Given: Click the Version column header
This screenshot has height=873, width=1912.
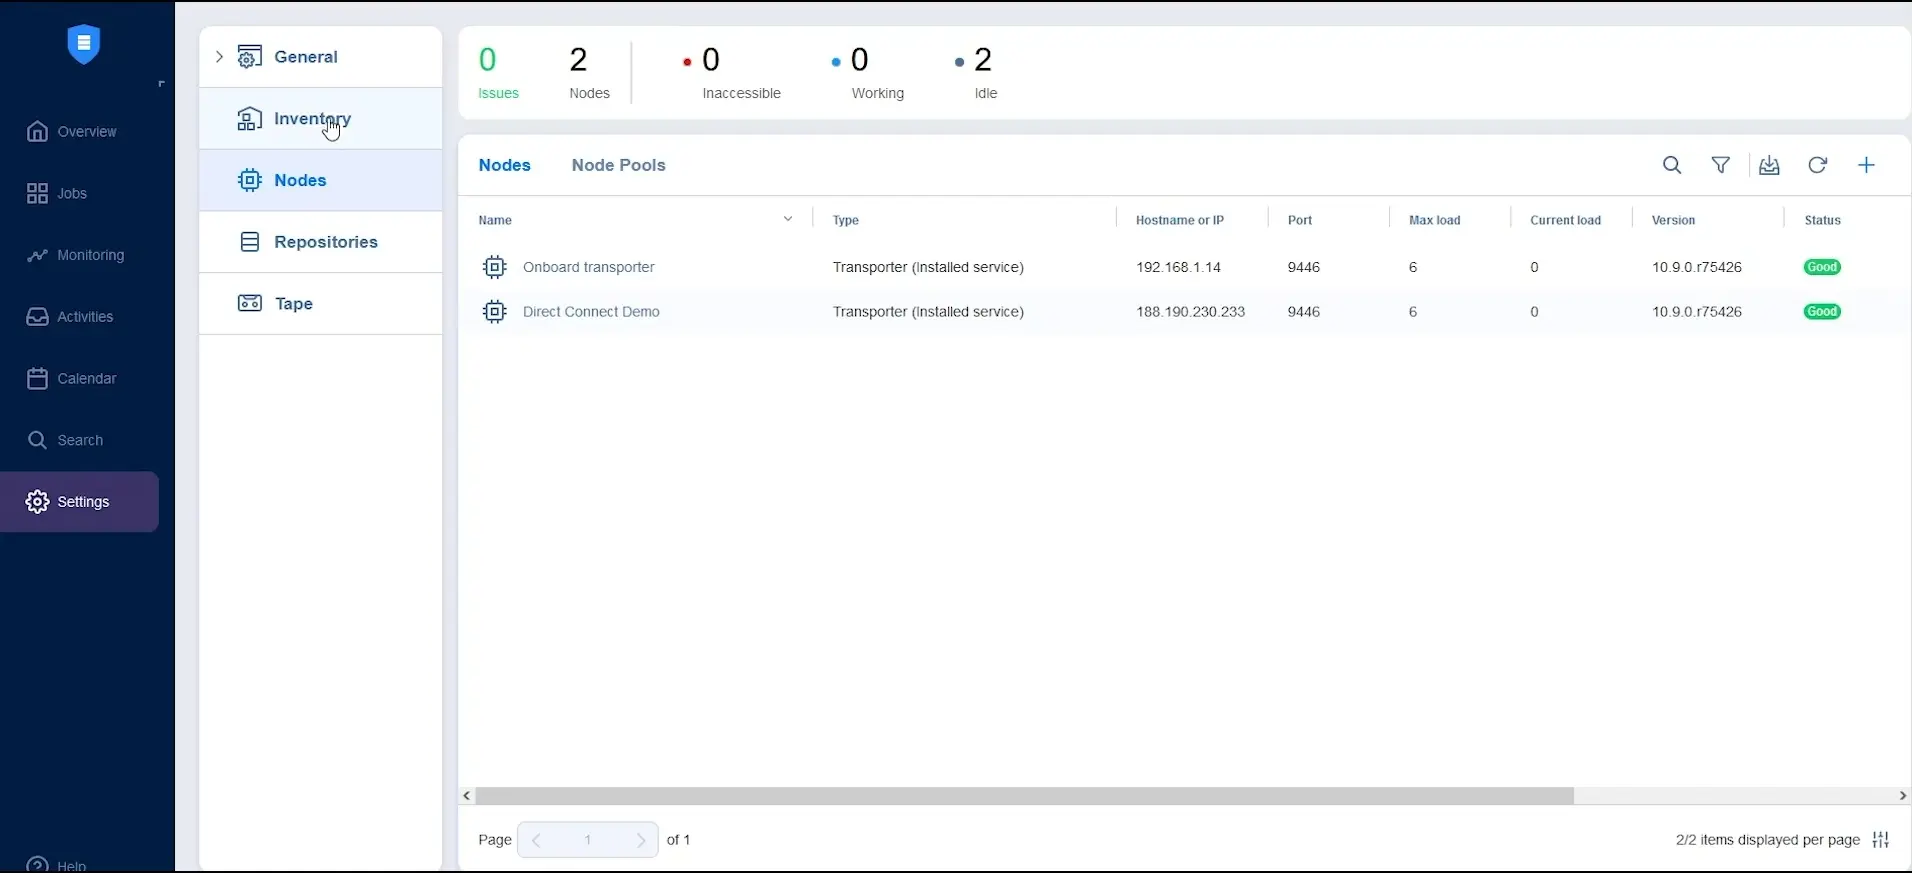Looking at the screenshot, I should point(1674,221).
